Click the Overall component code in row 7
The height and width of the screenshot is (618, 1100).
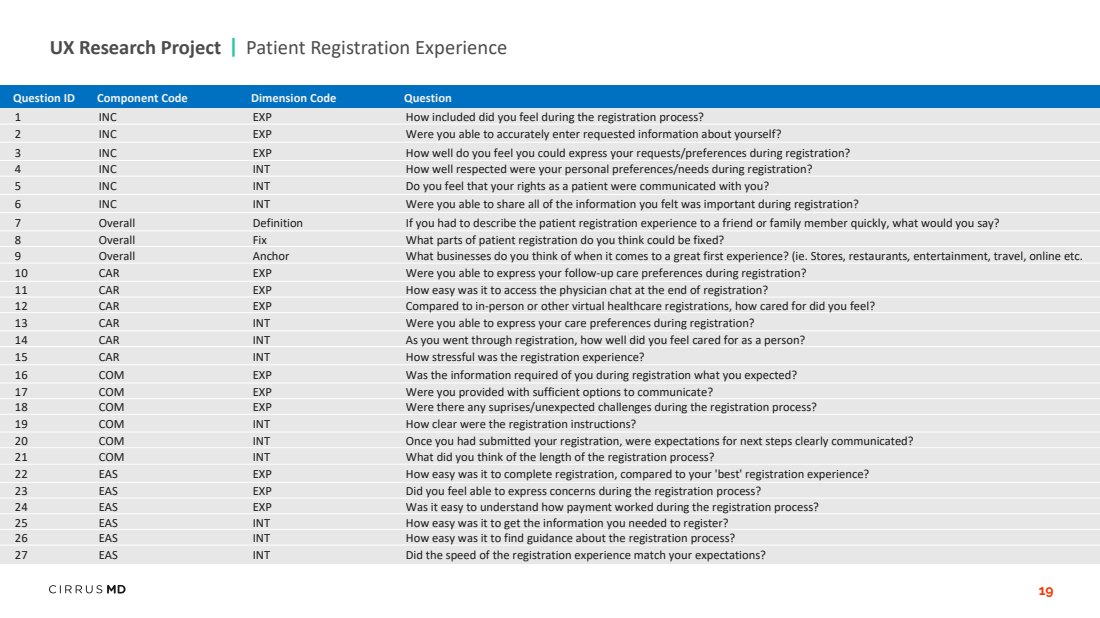tap(116, 223)
